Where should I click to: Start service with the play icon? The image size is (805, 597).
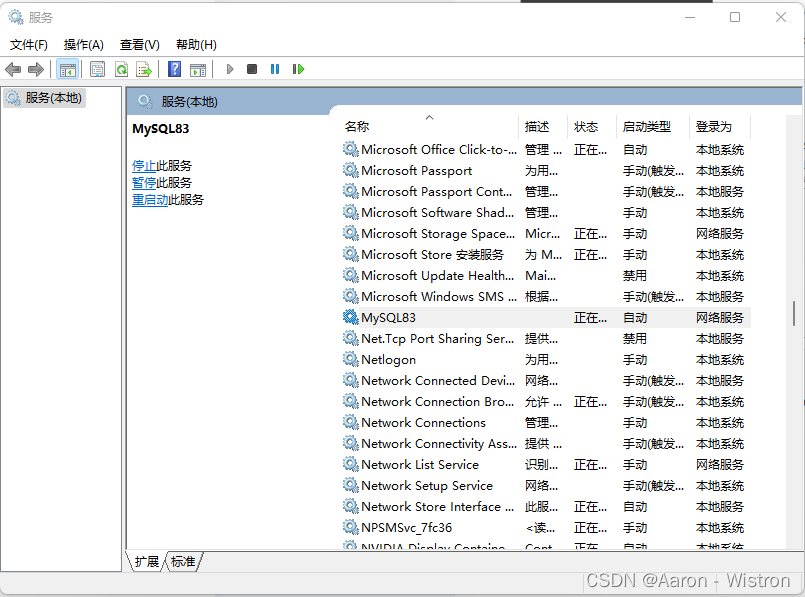230,69
